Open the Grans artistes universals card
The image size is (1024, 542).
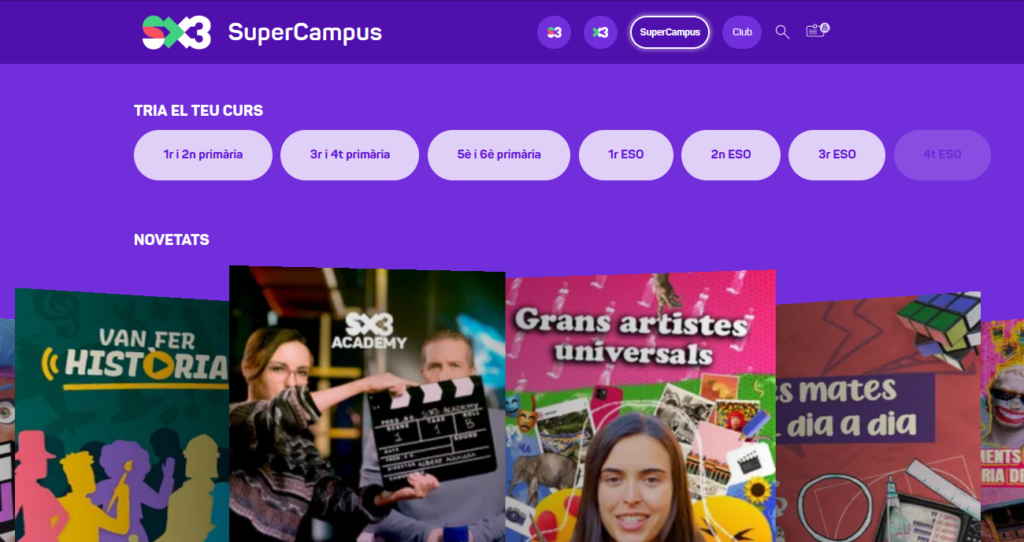click(641, 406)
